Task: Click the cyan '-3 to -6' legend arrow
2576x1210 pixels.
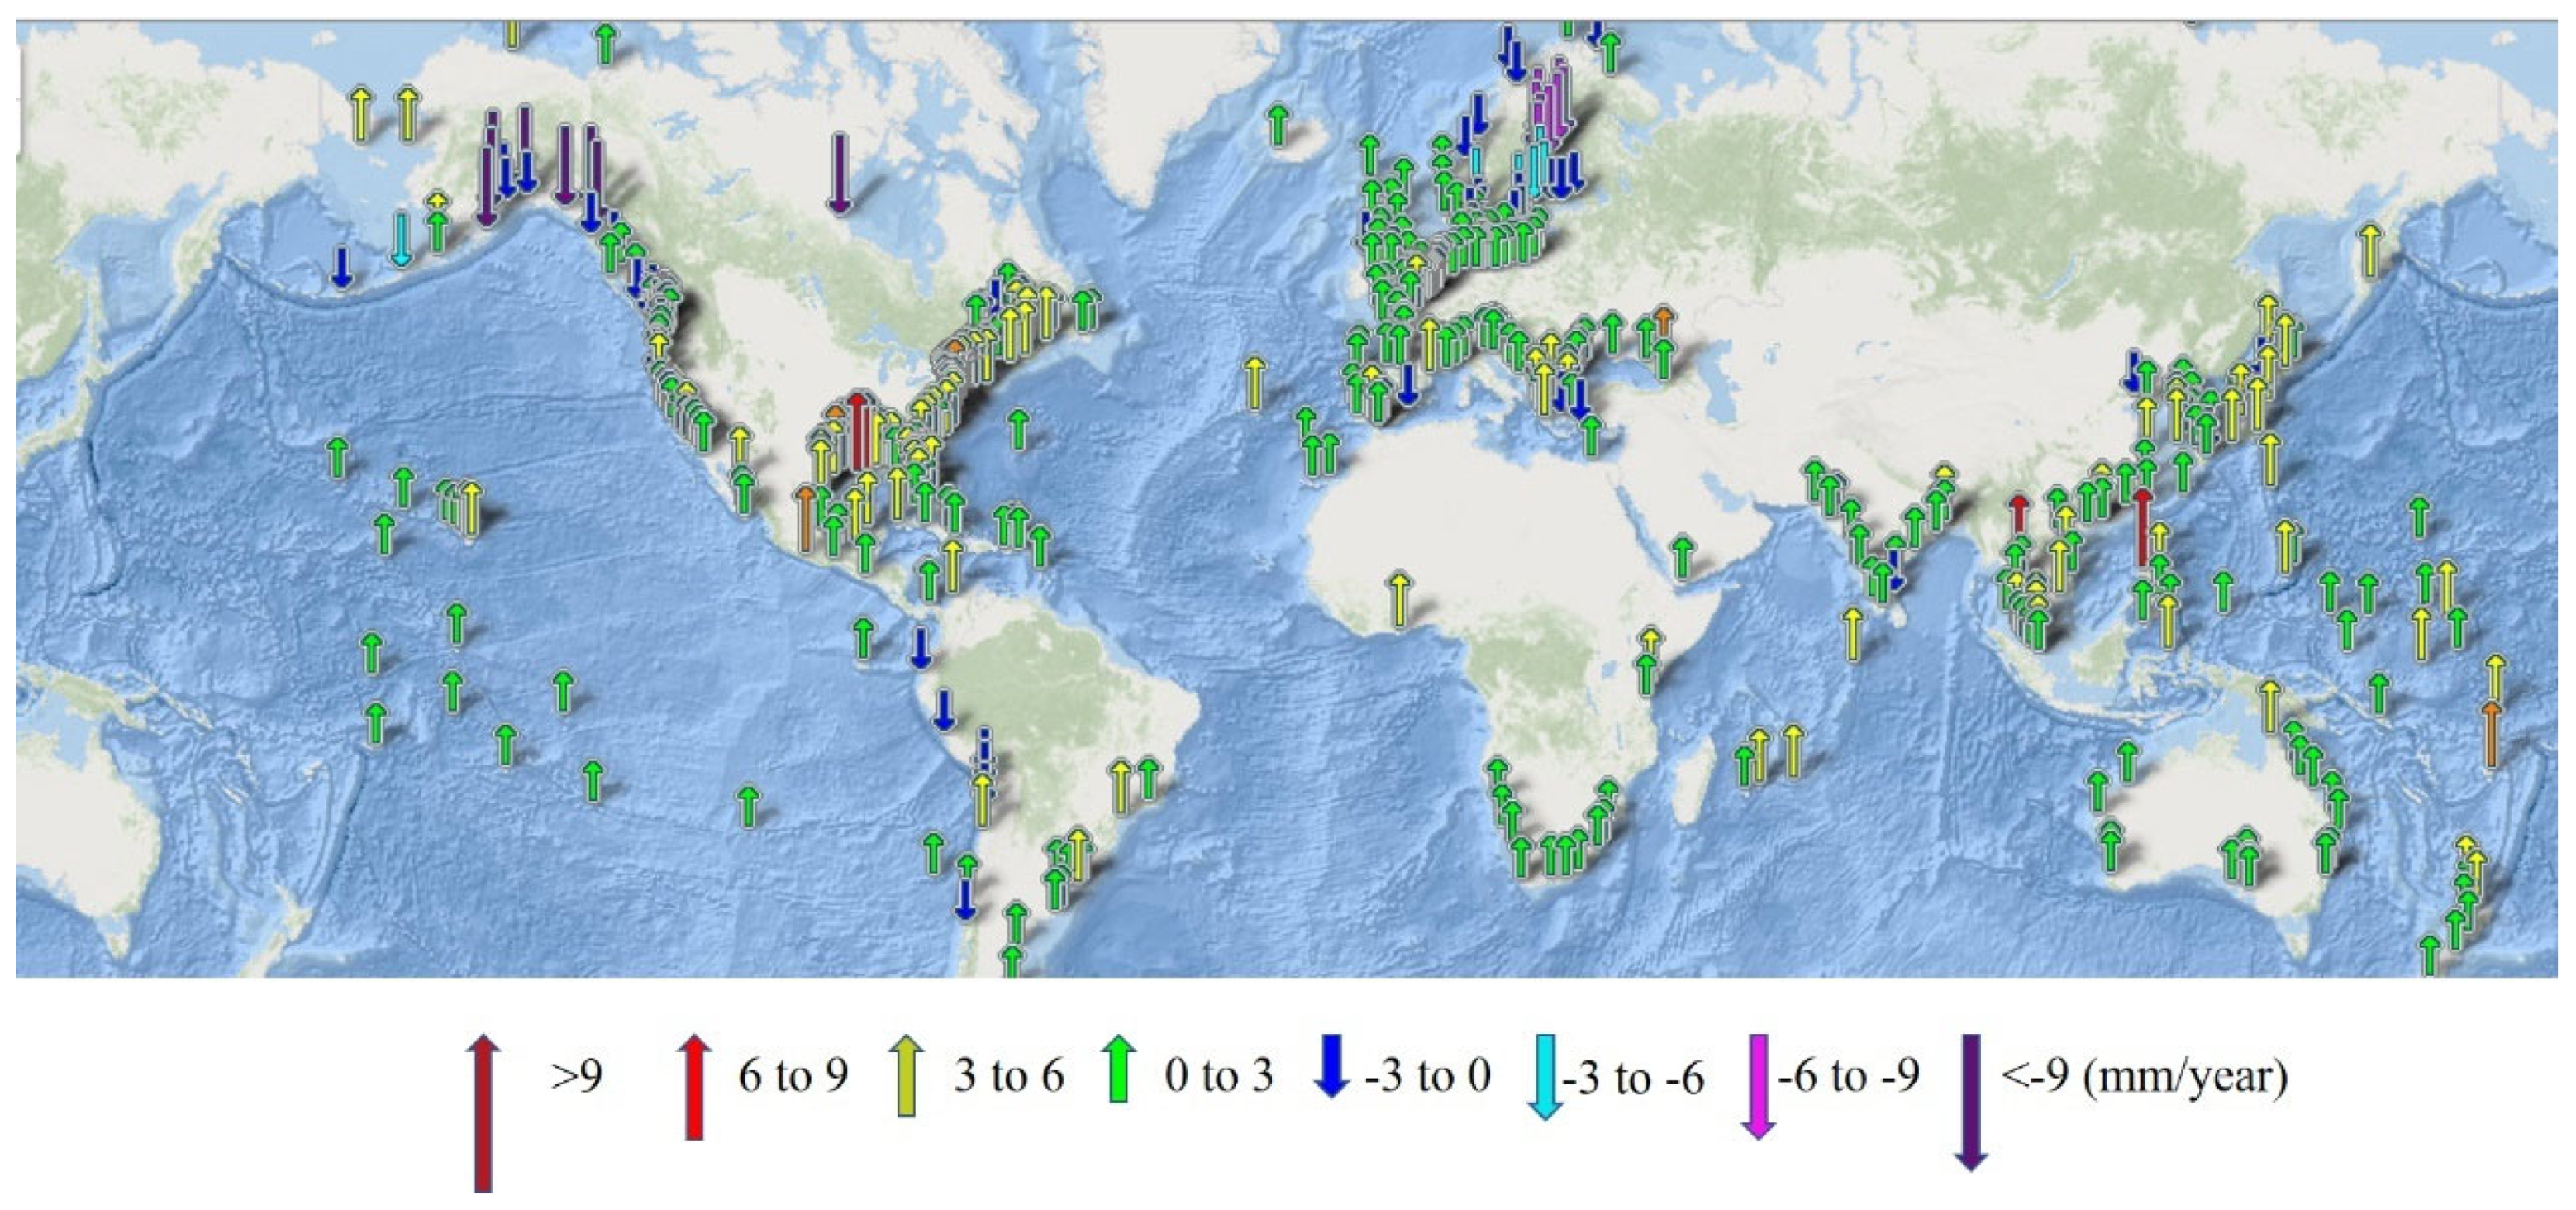Action: pyautogui.click(x=1545, y=1078)
